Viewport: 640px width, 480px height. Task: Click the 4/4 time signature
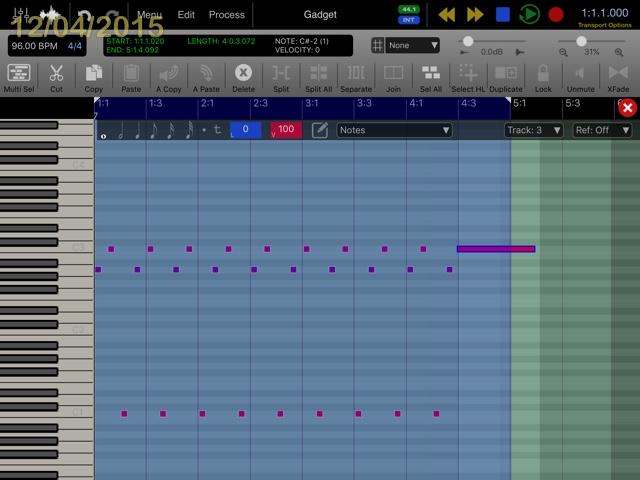point(75,46)
